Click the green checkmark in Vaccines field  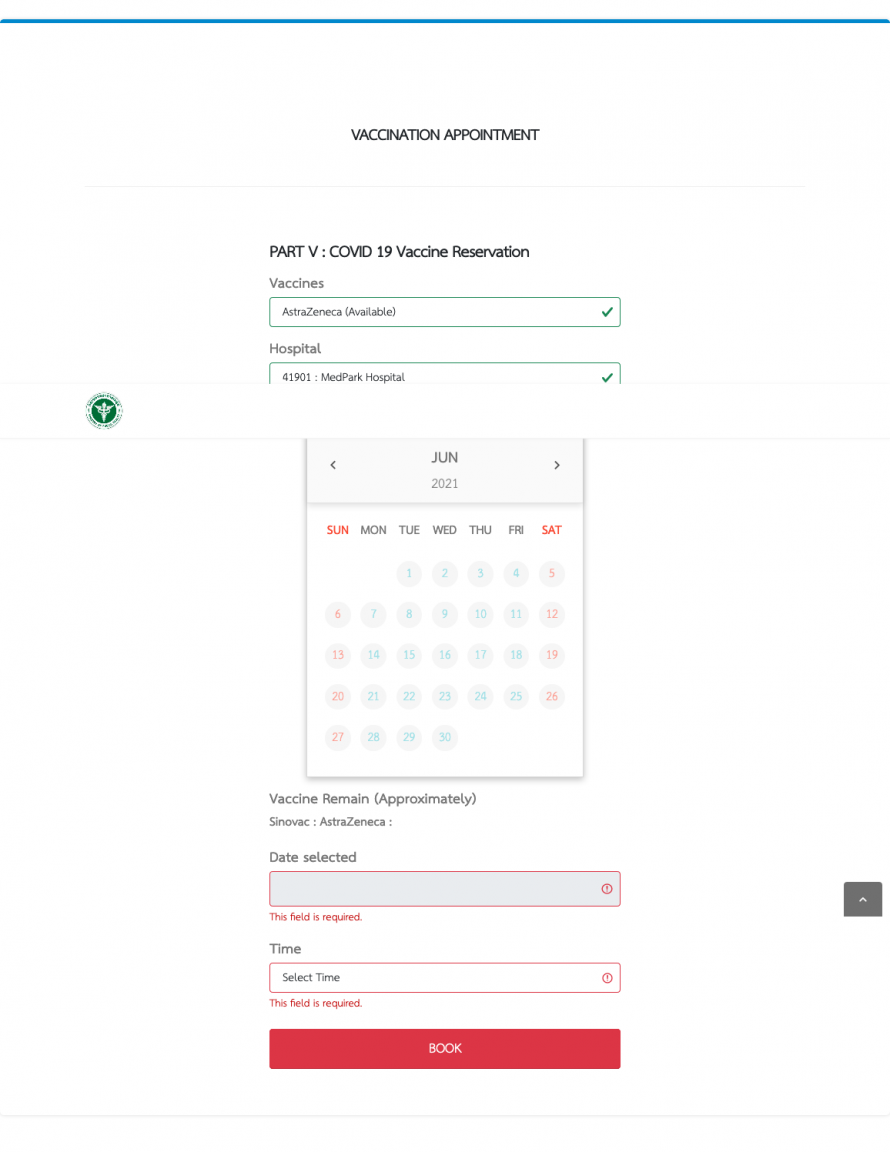[607, 311]
